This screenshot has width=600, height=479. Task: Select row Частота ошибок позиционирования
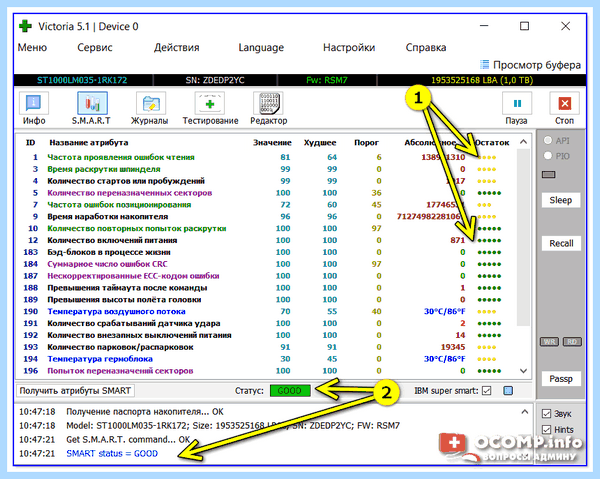pyautogui.click(x=266, y=205)
